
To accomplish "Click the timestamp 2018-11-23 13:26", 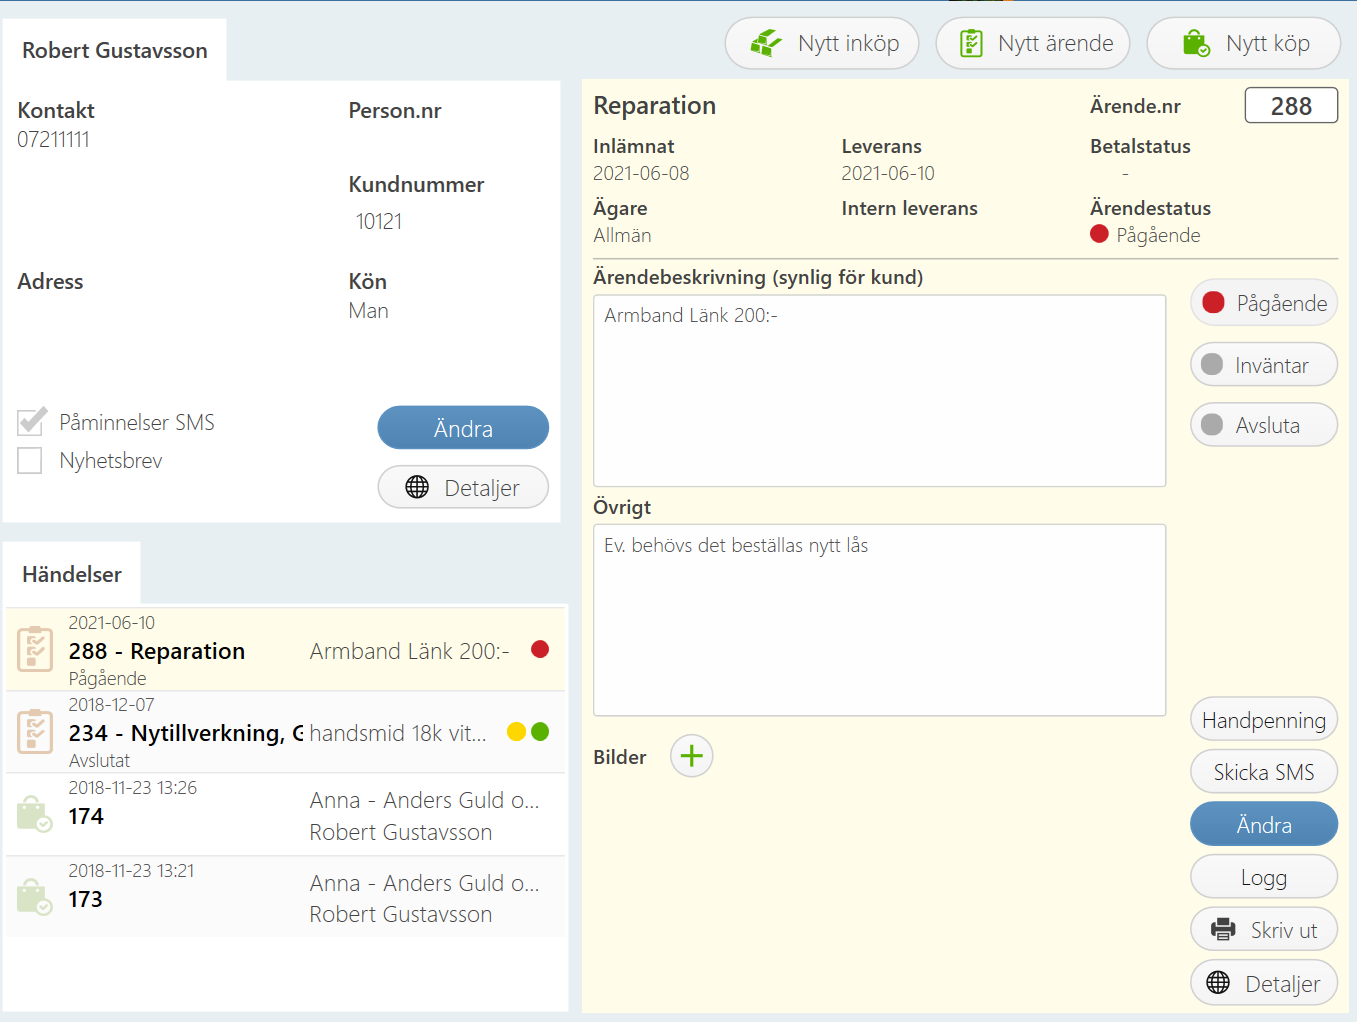I will pyautogui.click(x=133, y=787).
